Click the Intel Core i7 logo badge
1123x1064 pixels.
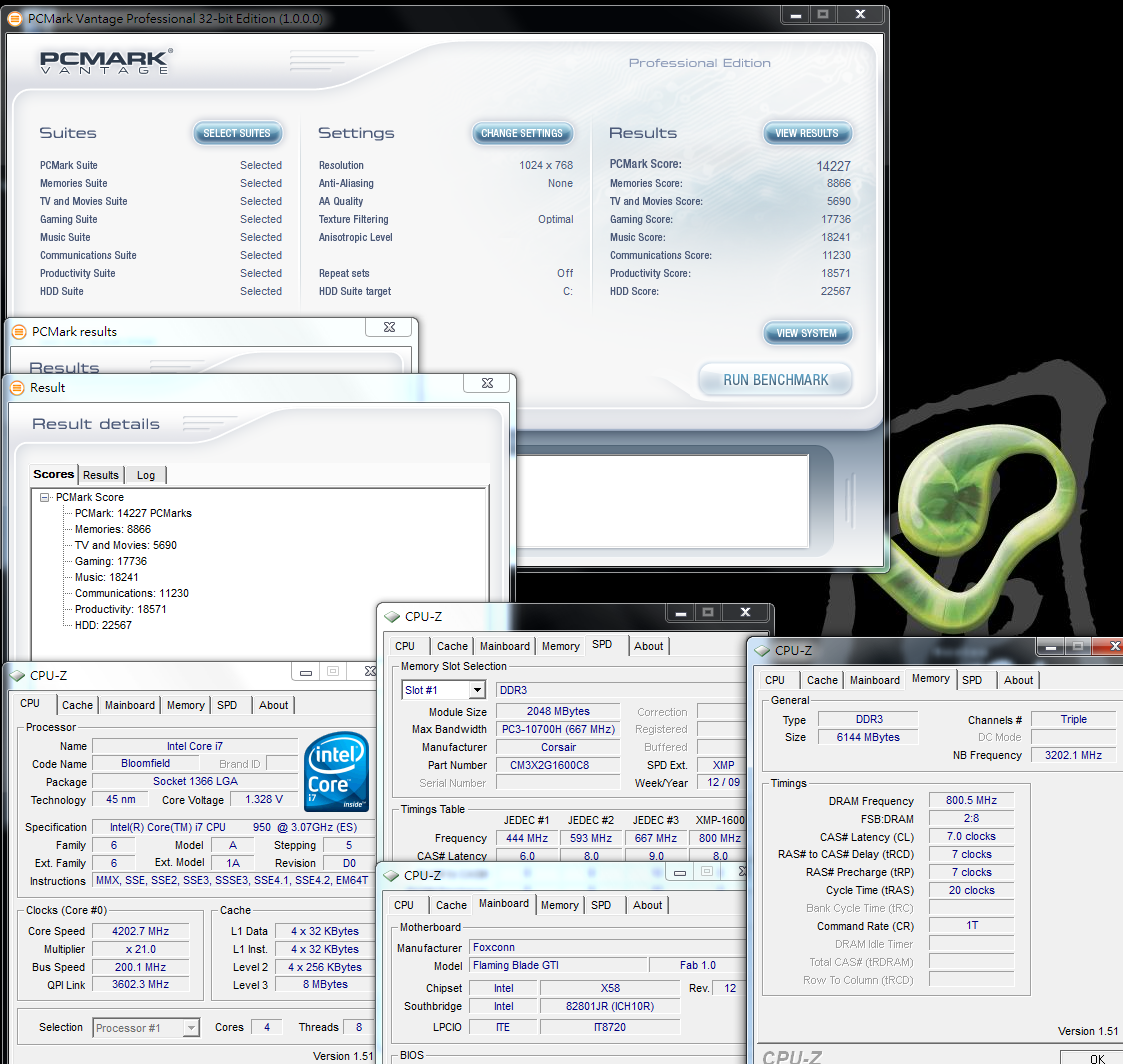click(x=336, y=771)
